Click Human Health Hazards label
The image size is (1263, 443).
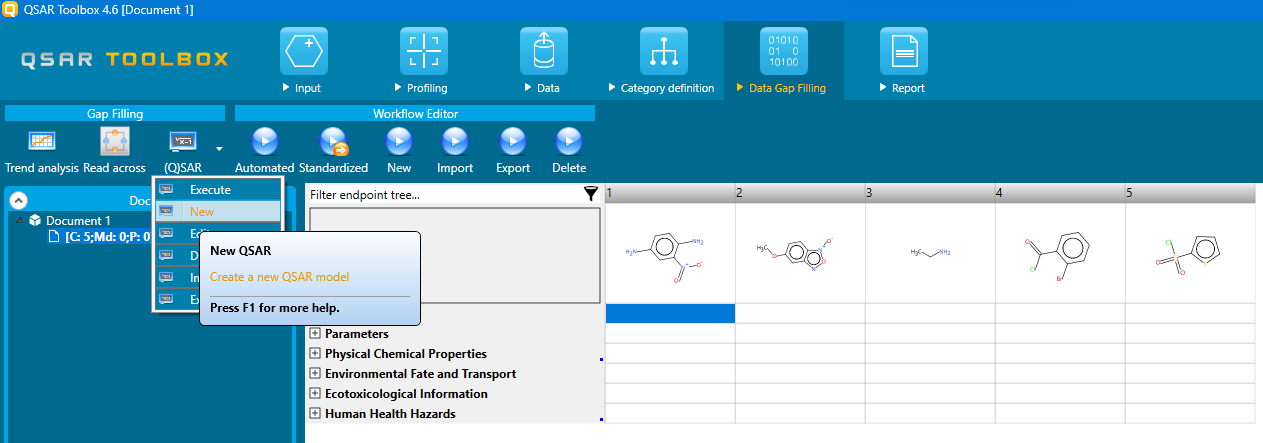[390, 413]
